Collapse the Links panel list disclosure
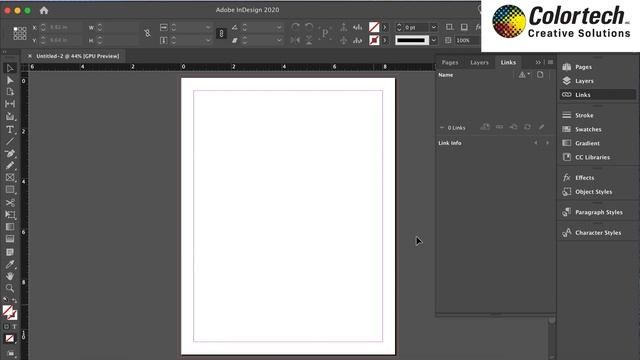Viewport: 640px width, 360px height. point(442,128)
